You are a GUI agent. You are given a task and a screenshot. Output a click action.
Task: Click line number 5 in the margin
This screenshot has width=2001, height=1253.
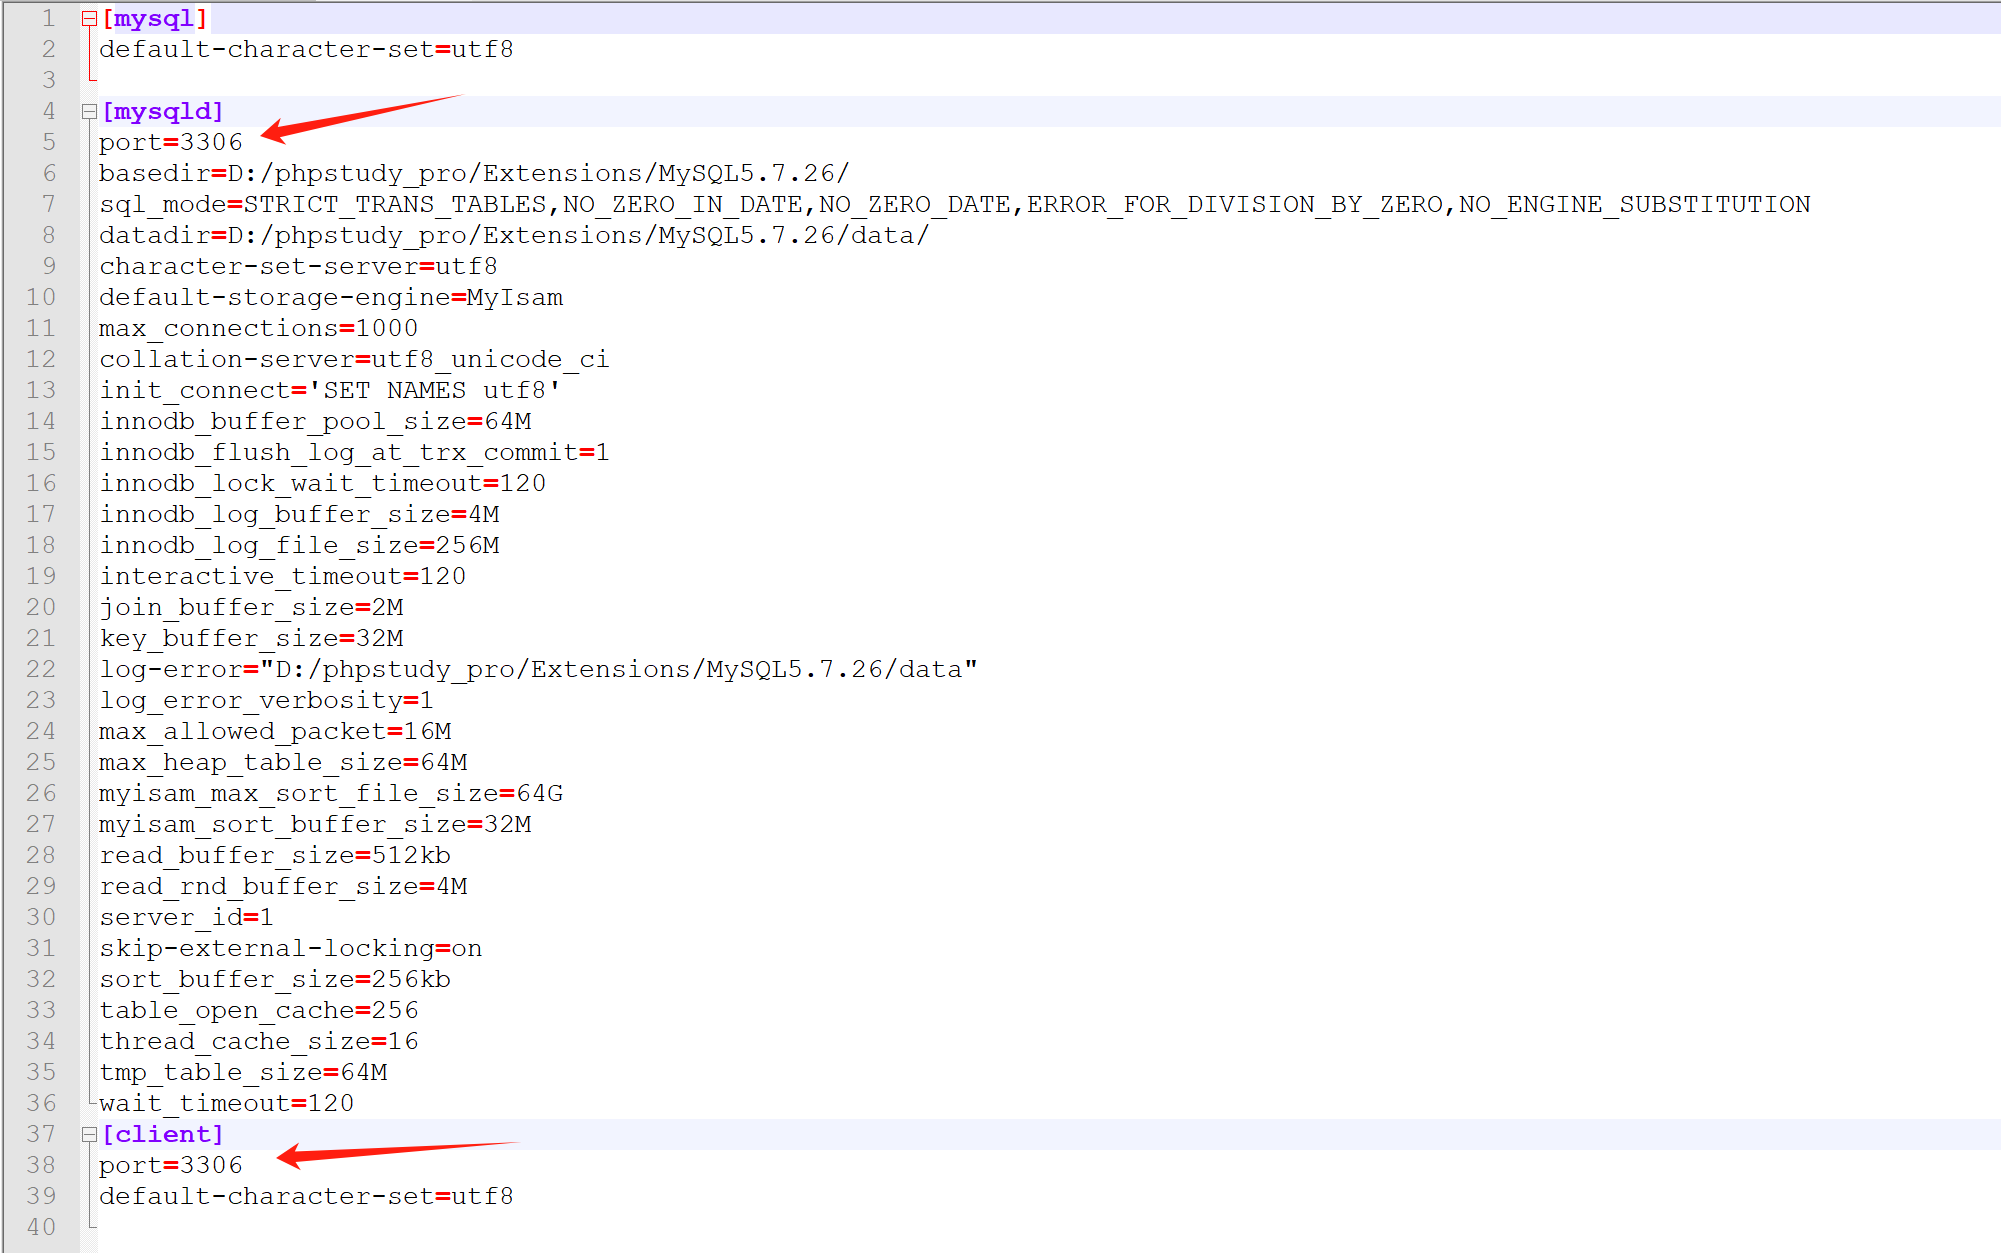pos(48,142)
